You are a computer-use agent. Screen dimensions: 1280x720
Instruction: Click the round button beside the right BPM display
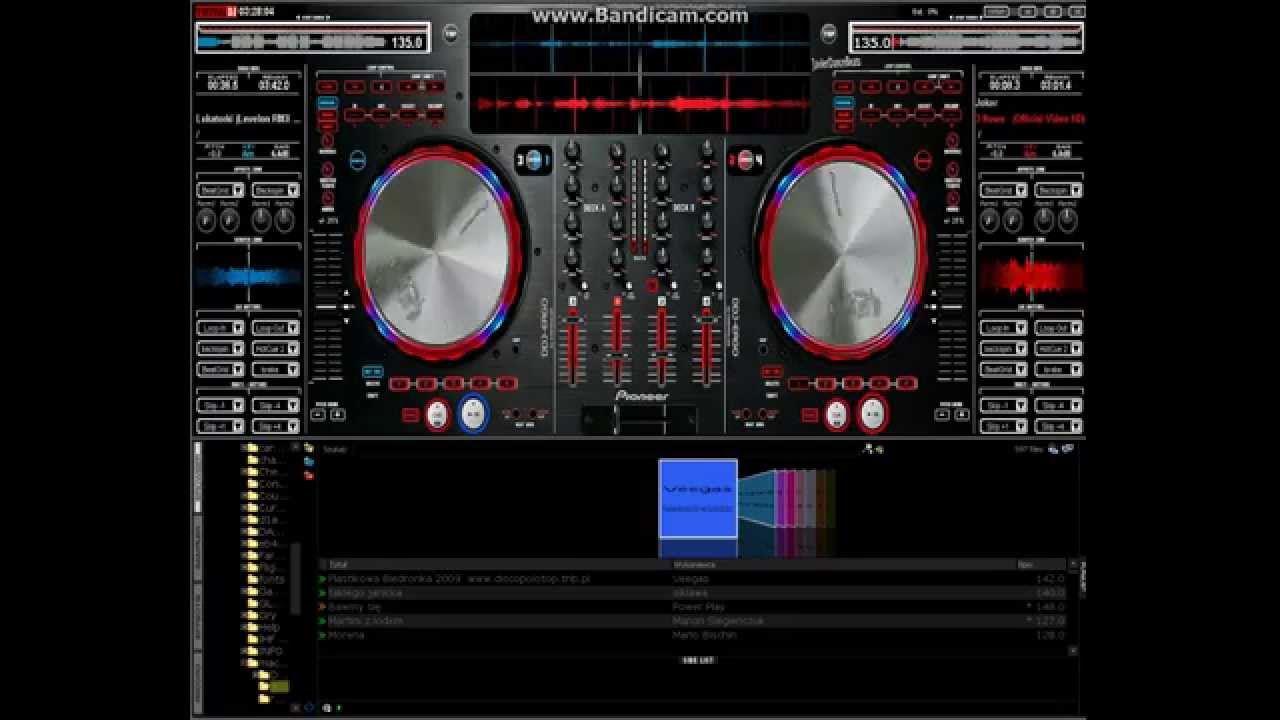[x=828, y=34]
